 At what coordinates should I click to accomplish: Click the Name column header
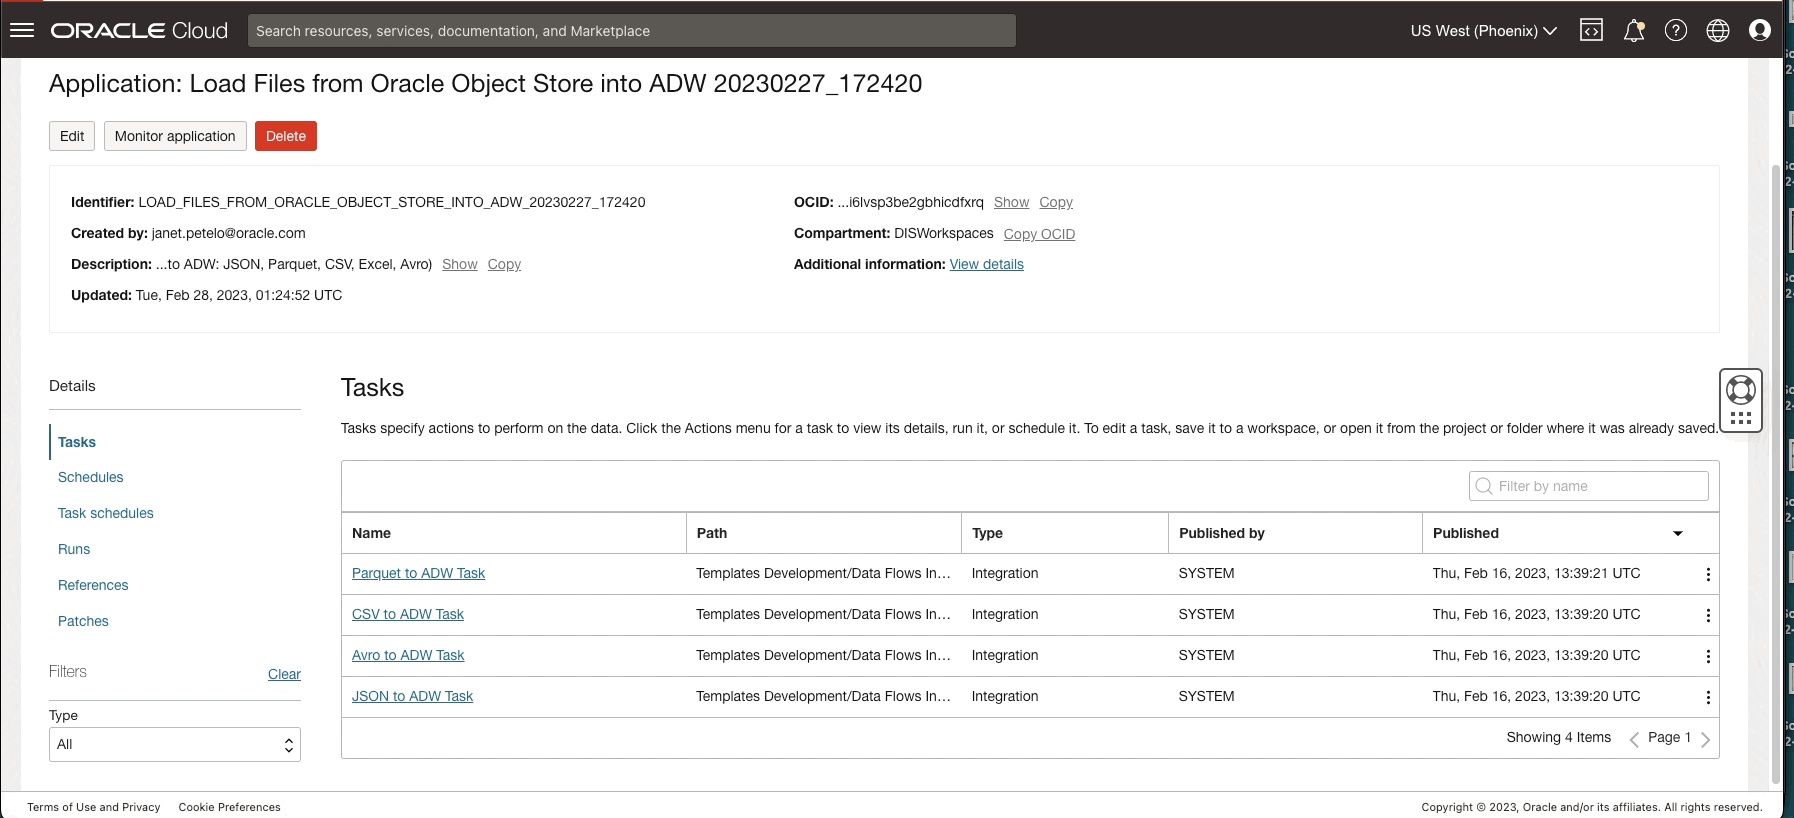514,533
